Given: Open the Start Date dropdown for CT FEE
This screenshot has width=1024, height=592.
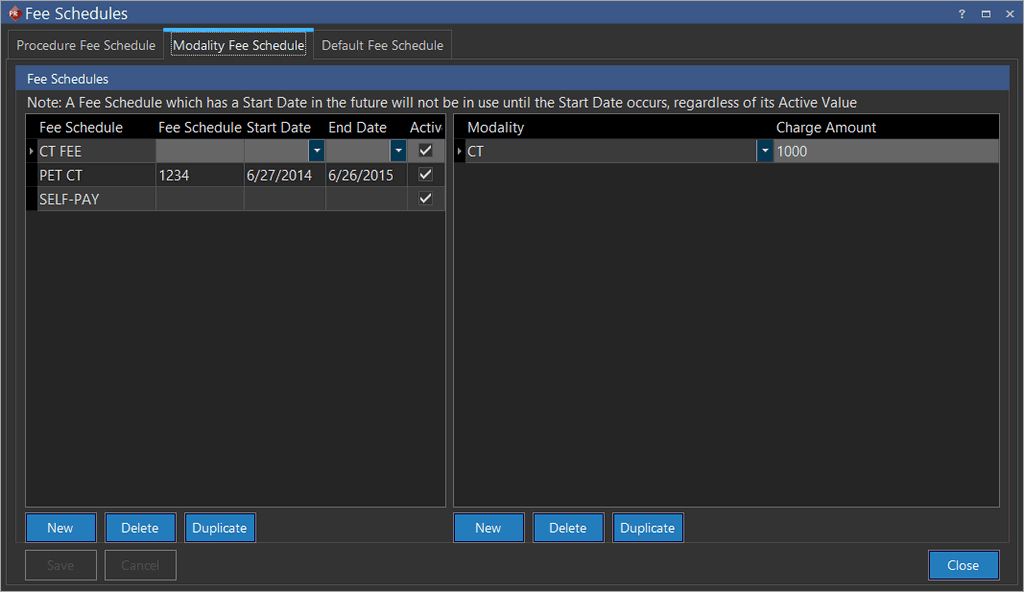Looking at the screenshot, I should coord(316,151).
